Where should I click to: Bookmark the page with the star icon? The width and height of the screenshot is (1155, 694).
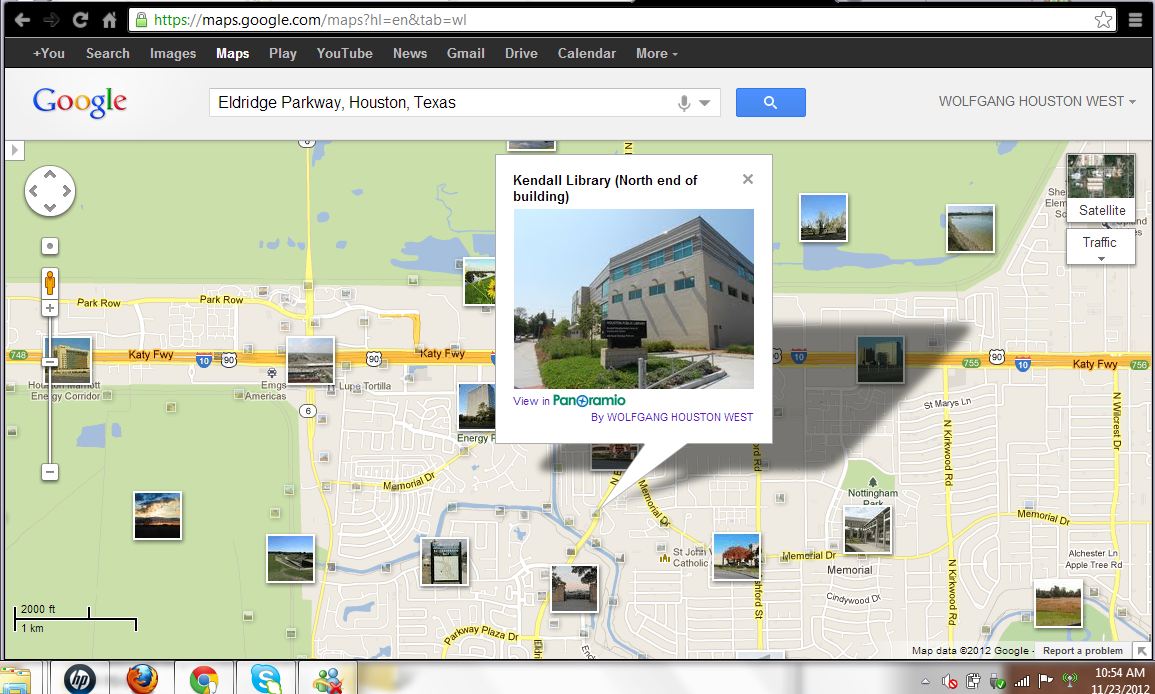(x=1102, y=18)
